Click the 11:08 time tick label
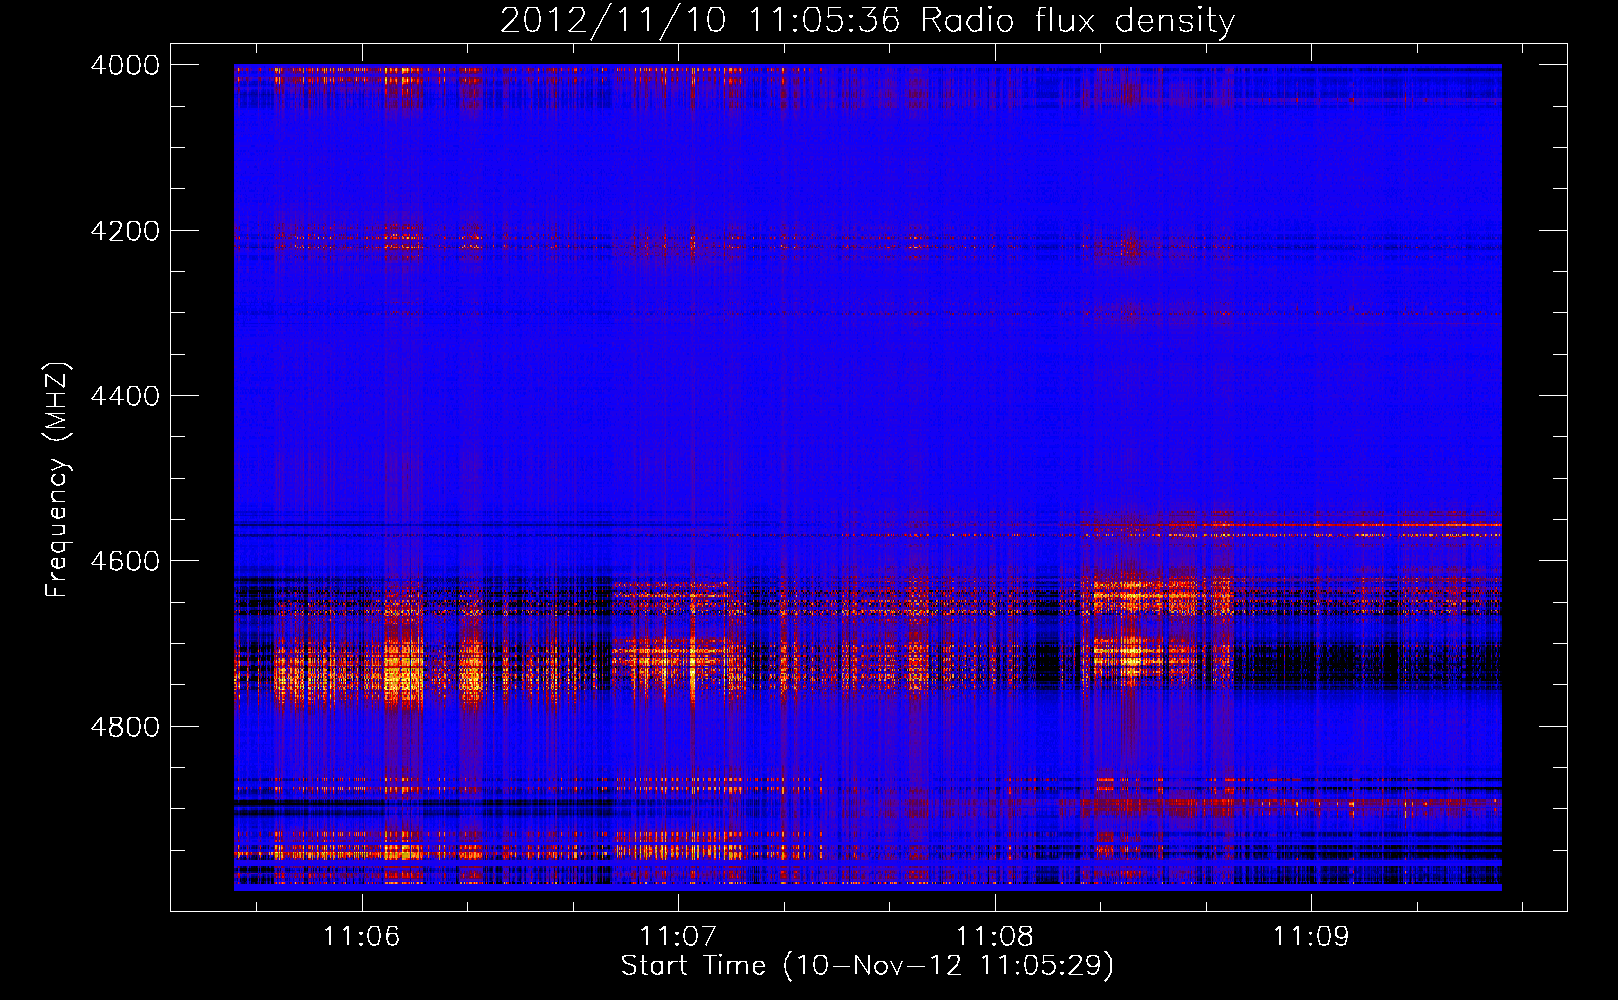 click(994, 936)
